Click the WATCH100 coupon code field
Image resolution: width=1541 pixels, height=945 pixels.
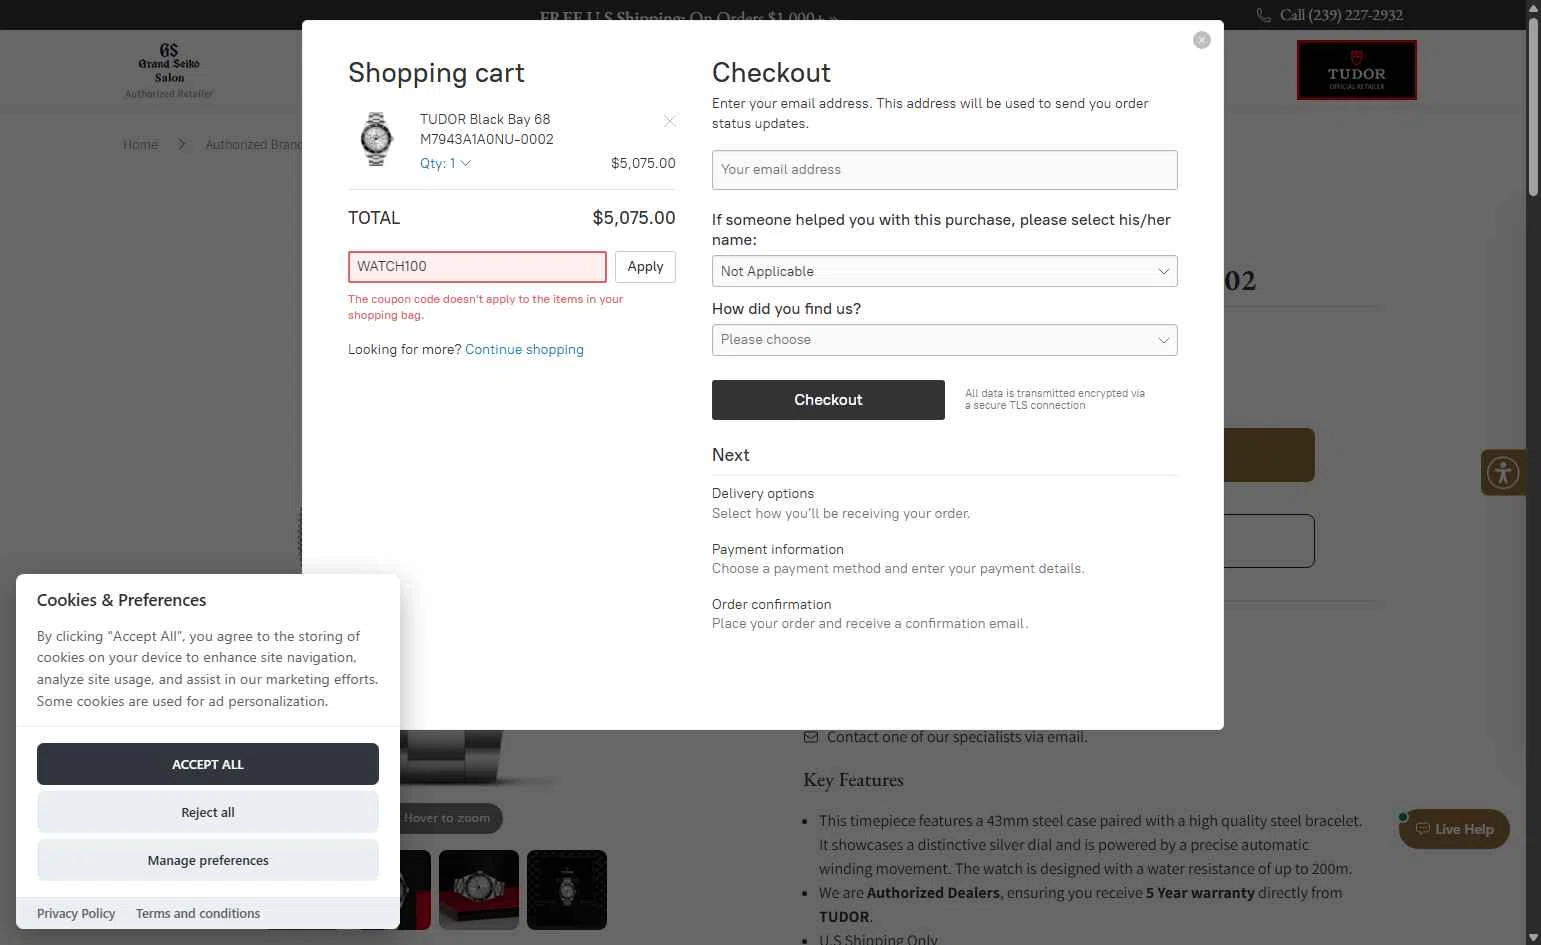477,267
